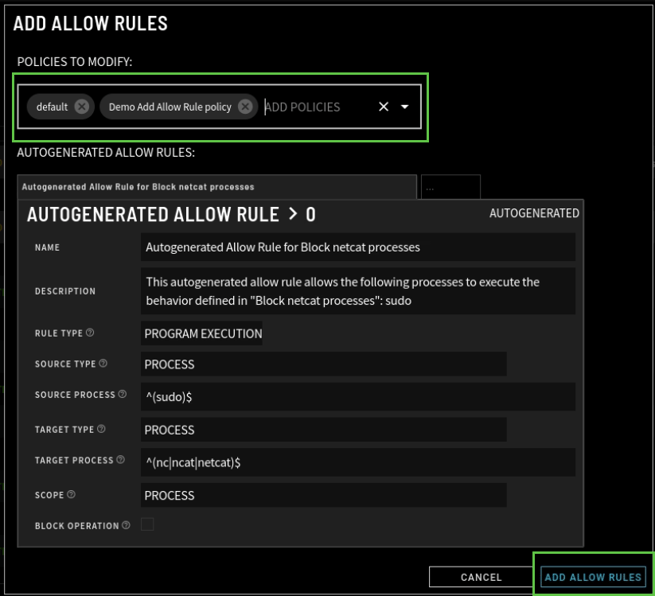The image size is (655, 596).
Task: Show help for Target Process
Action: 121,459
